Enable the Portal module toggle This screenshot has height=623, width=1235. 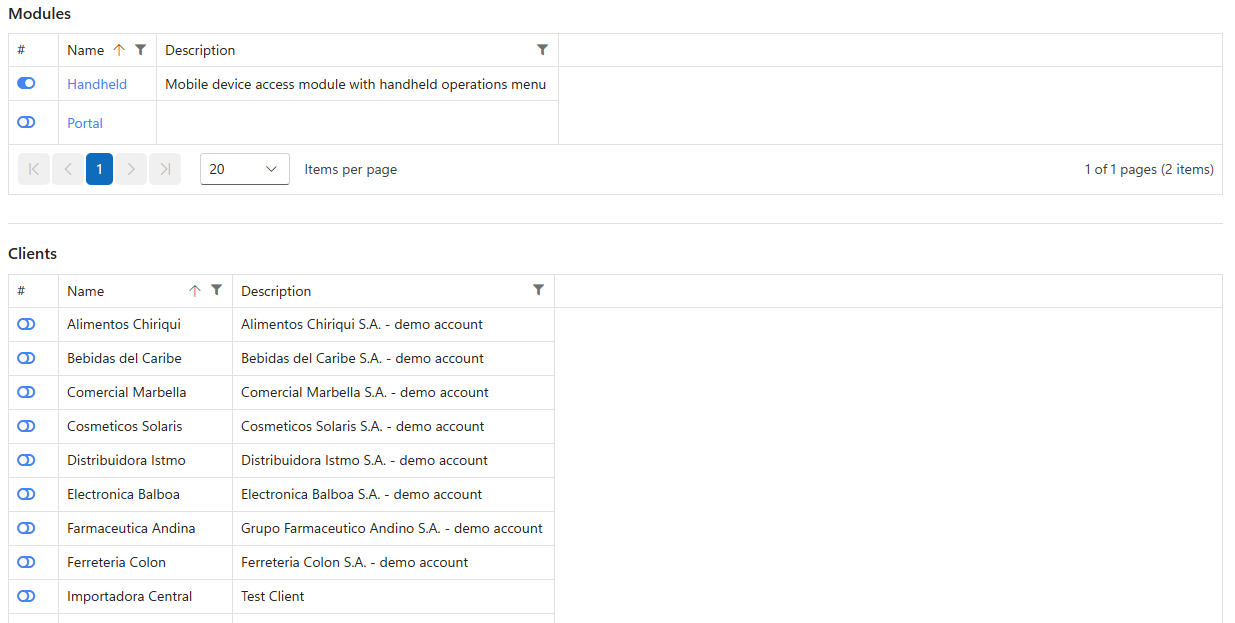point(26,122)
